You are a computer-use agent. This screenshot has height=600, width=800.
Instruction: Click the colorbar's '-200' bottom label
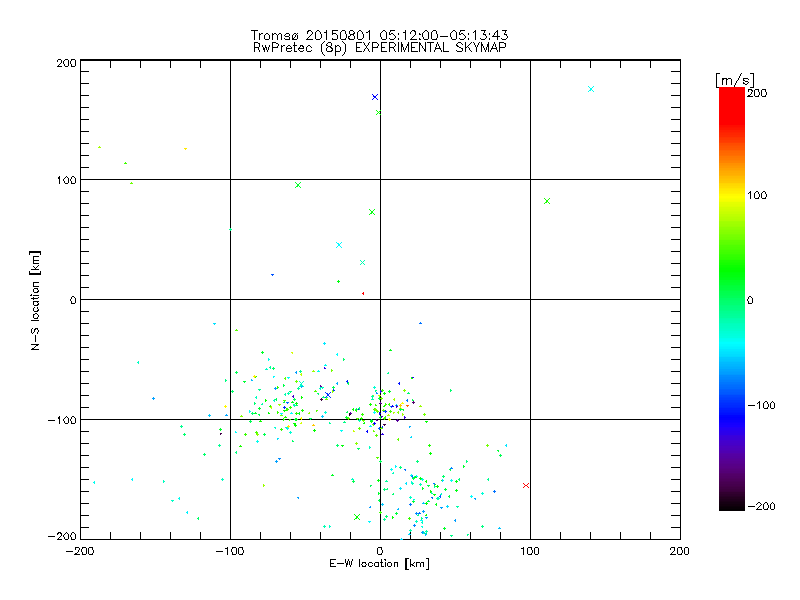(x=761, y=506)
